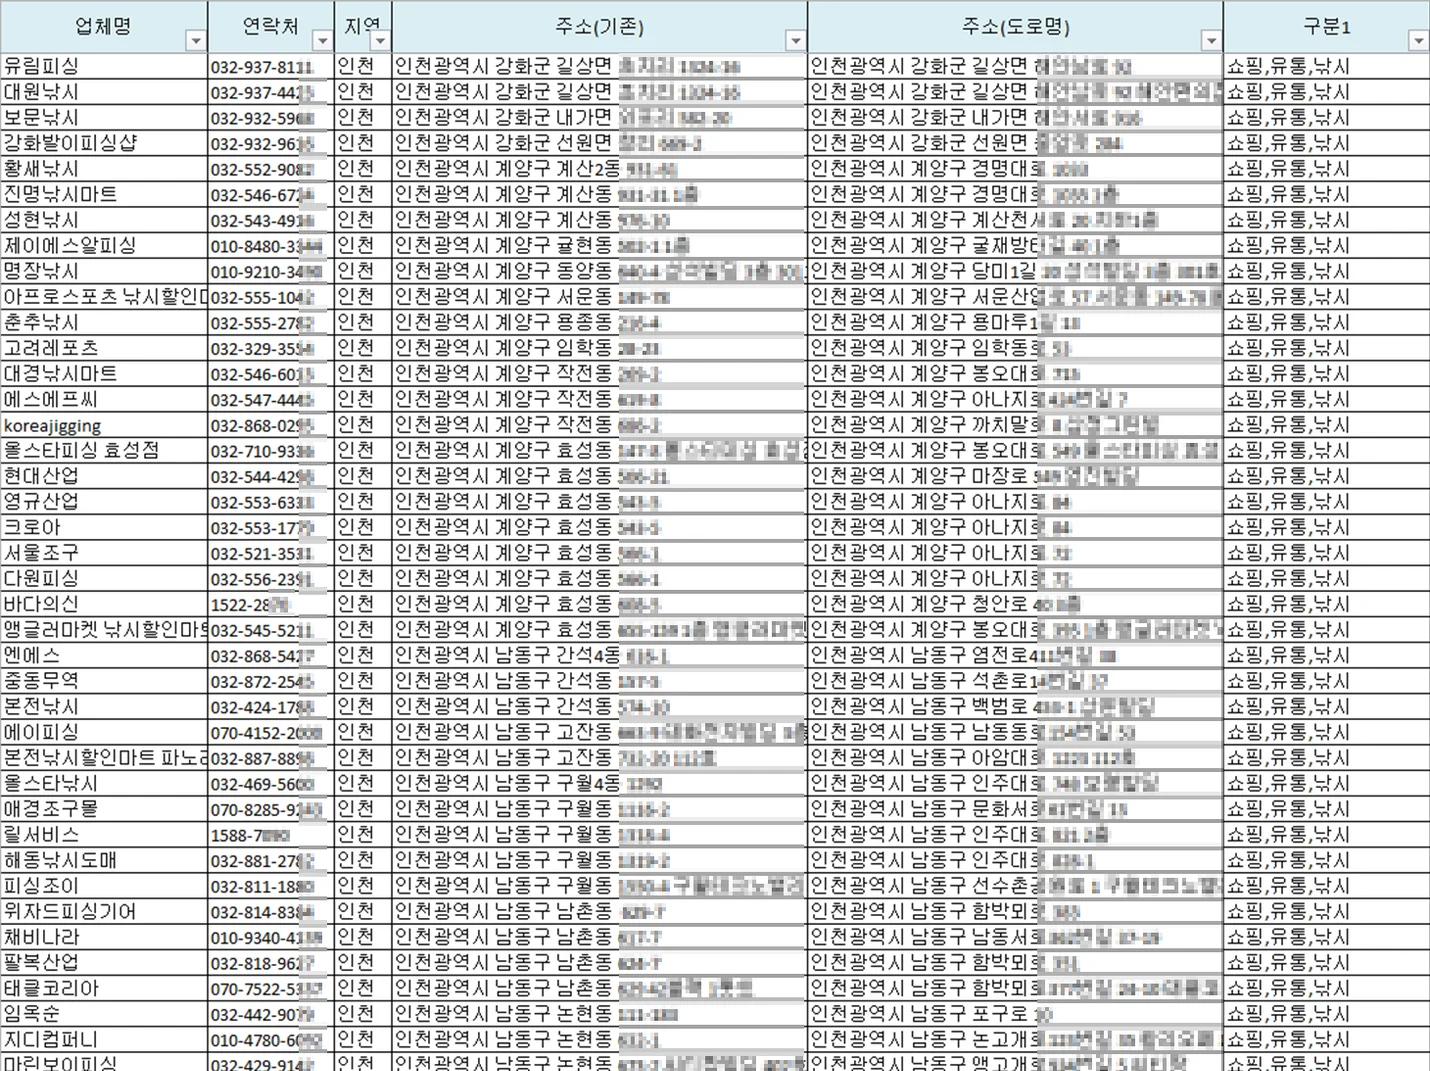Viewport: 1430px width, 1071px height.
Task: Click the cell 춘추낚시
Action: click(104, 322)
